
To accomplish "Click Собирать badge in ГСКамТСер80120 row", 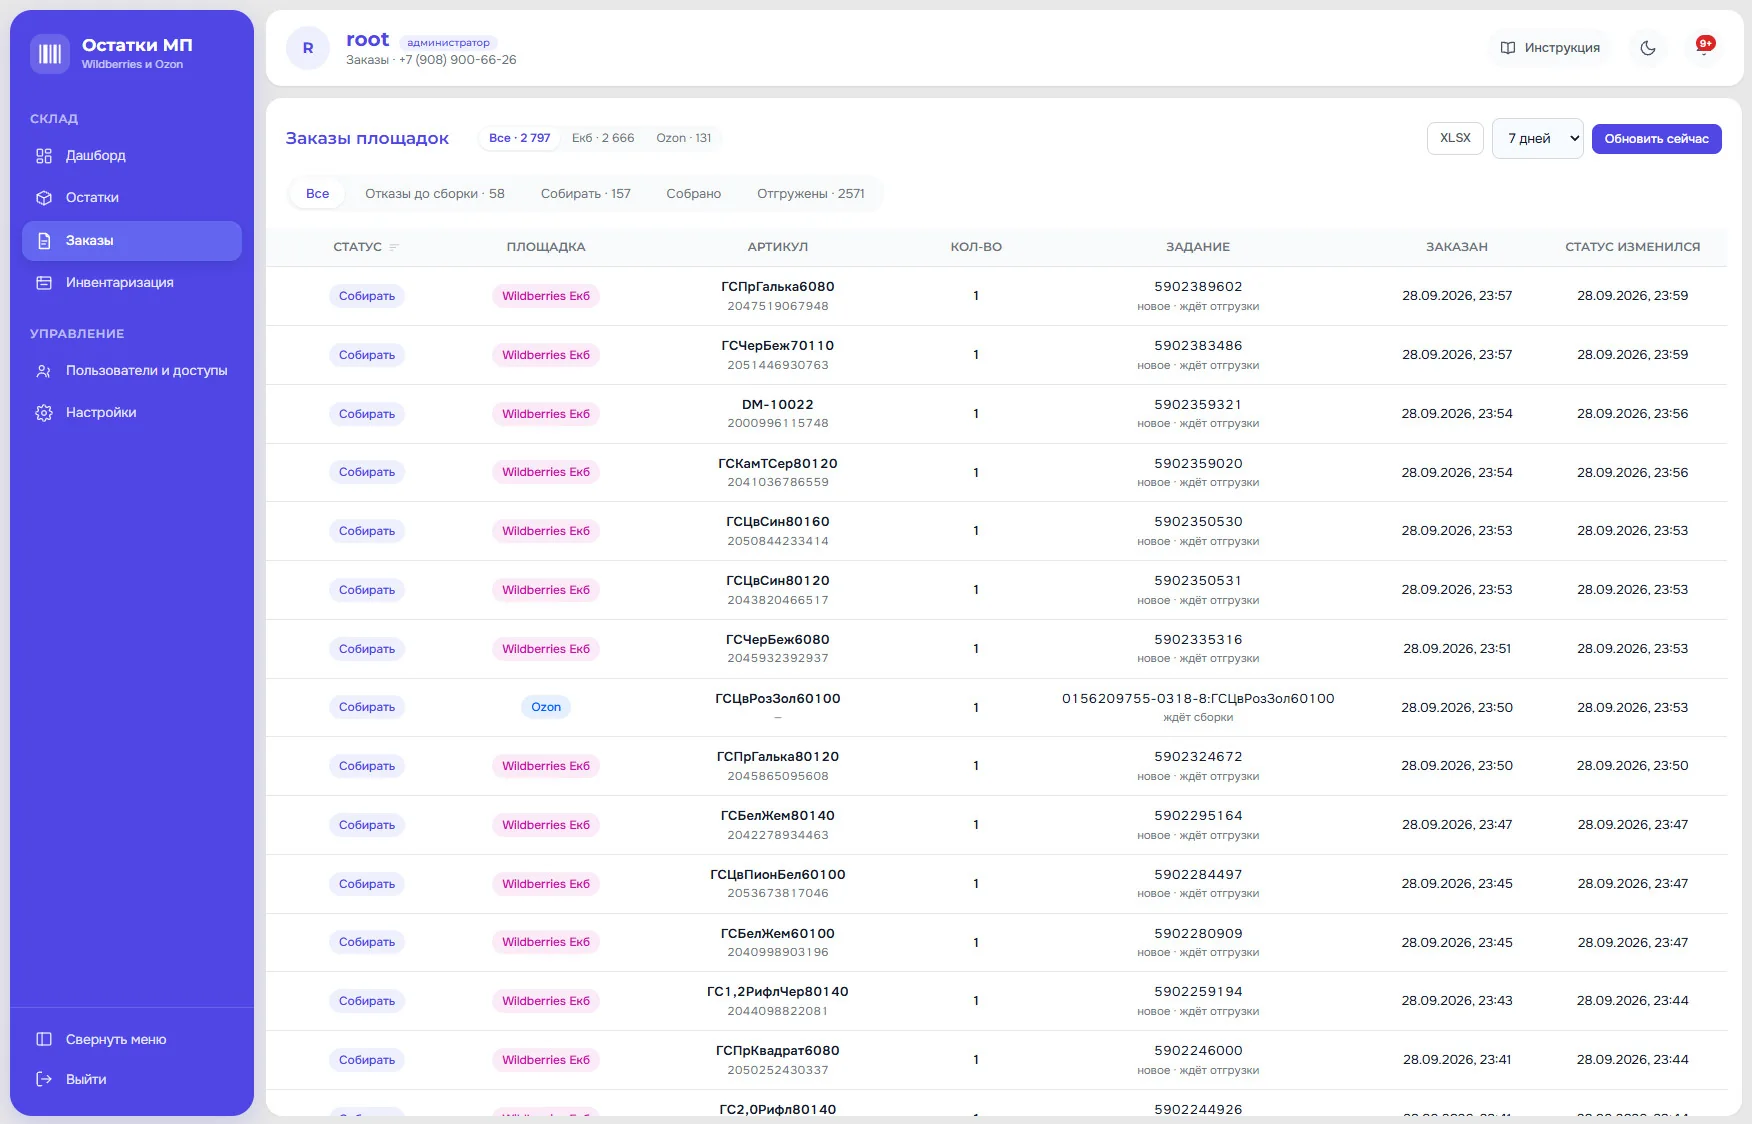I will (x=366, y=472).
